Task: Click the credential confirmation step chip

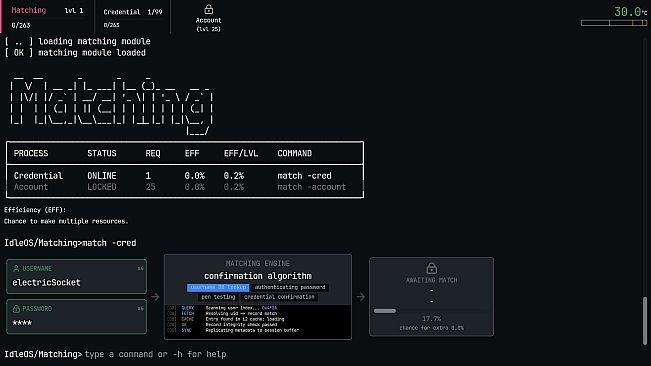Action: pos(279,297)
